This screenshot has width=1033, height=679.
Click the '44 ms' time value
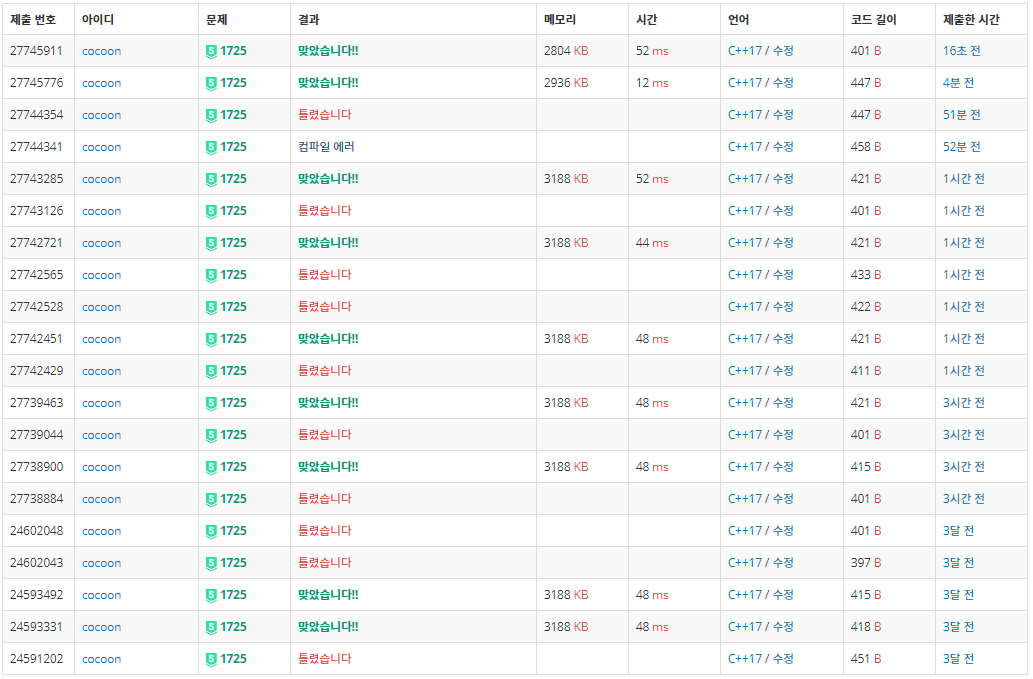(652, 243)
